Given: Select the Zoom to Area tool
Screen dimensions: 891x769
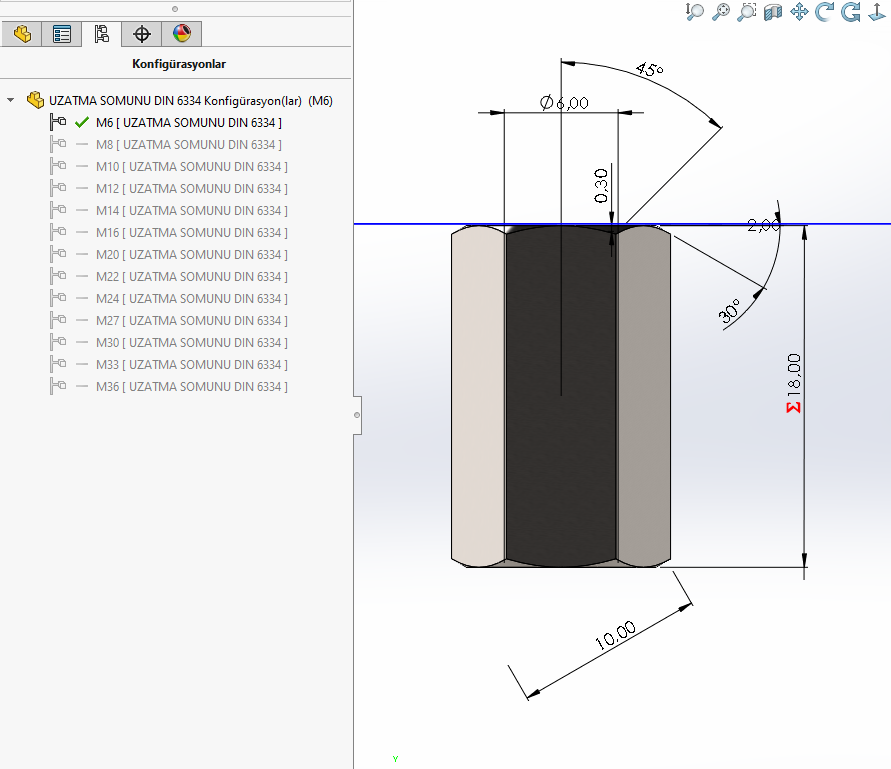Looking at the screenshot, I should (747, 12).
